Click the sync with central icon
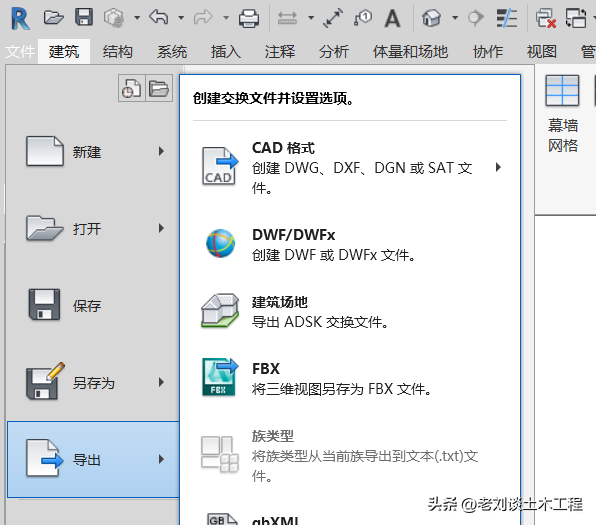Screen dimensions: 596x525 point(114,18)
